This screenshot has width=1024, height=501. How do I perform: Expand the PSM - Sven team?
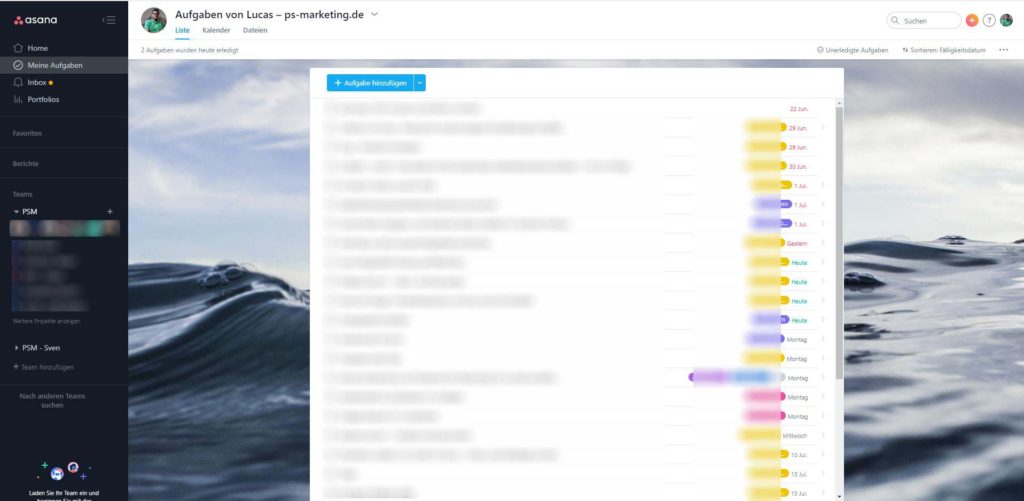point(16,348)
